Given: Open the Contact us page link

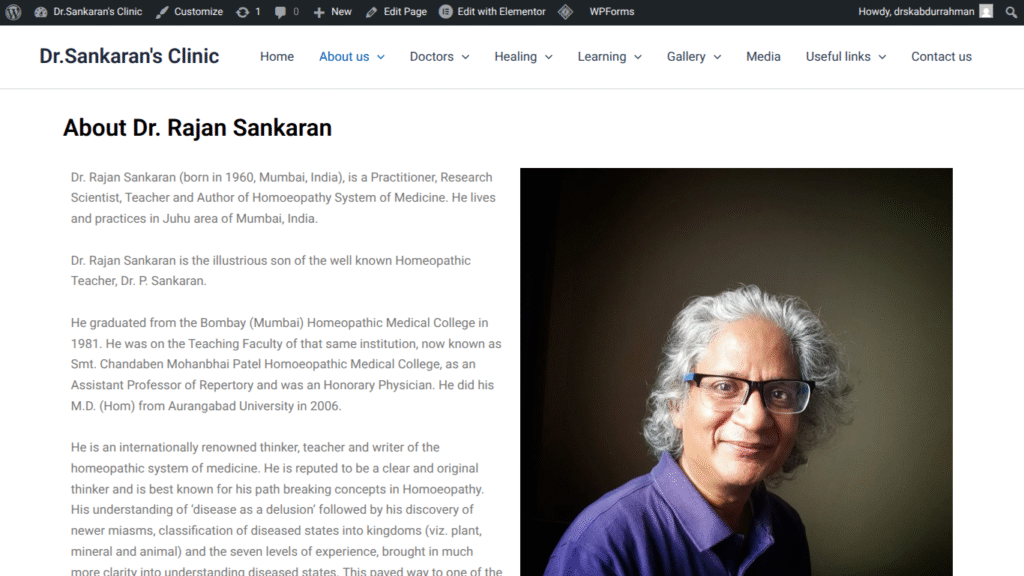Looking at the screenshot, I should pyautogui.click(x=941, y=57).
